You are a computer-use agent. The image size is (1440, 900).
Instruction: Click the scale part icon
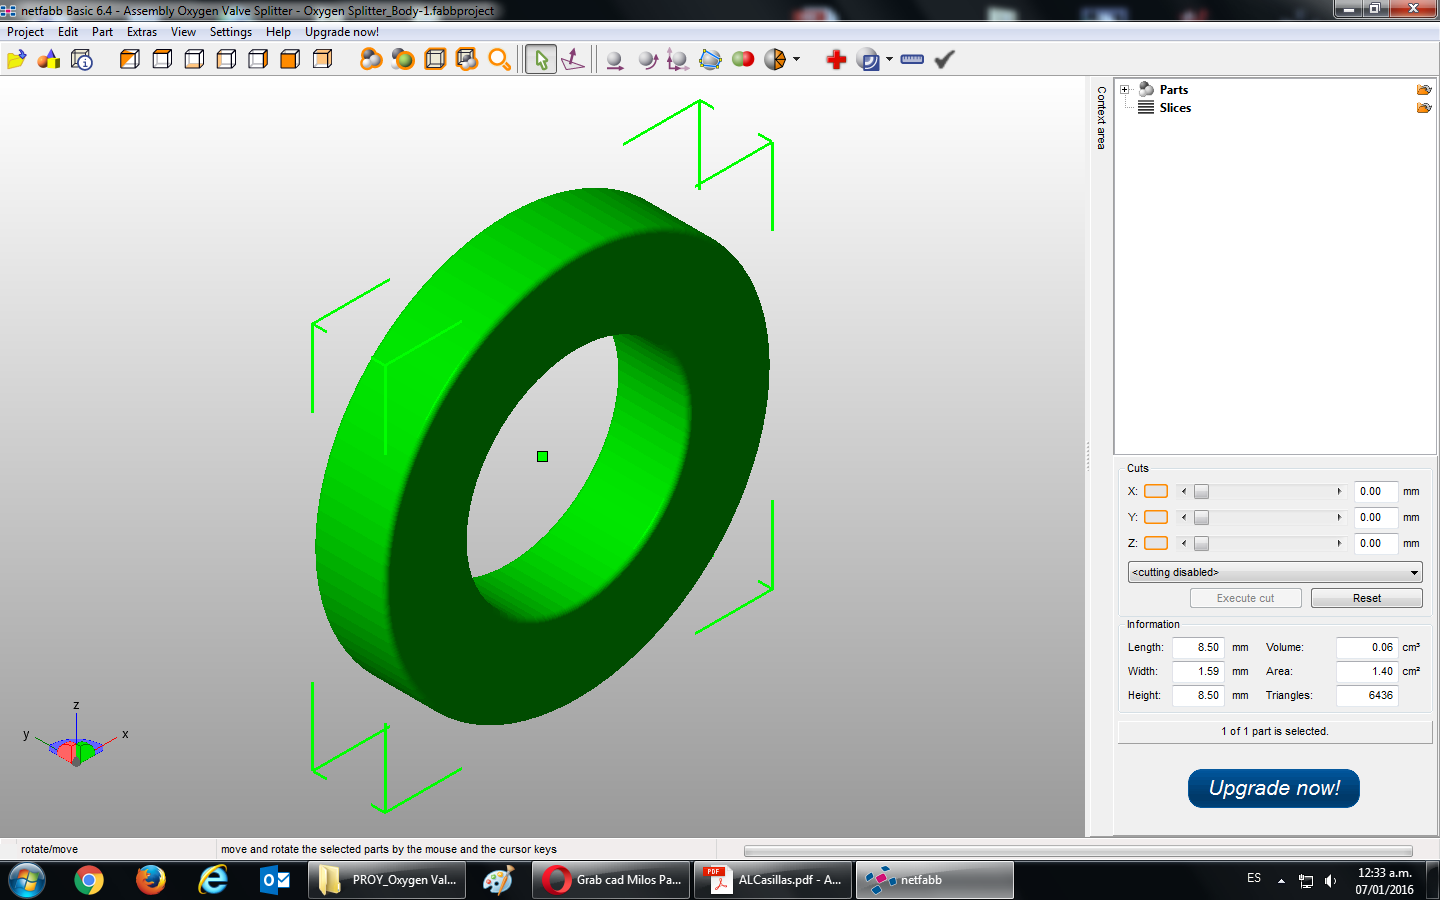tap(678, 60)
